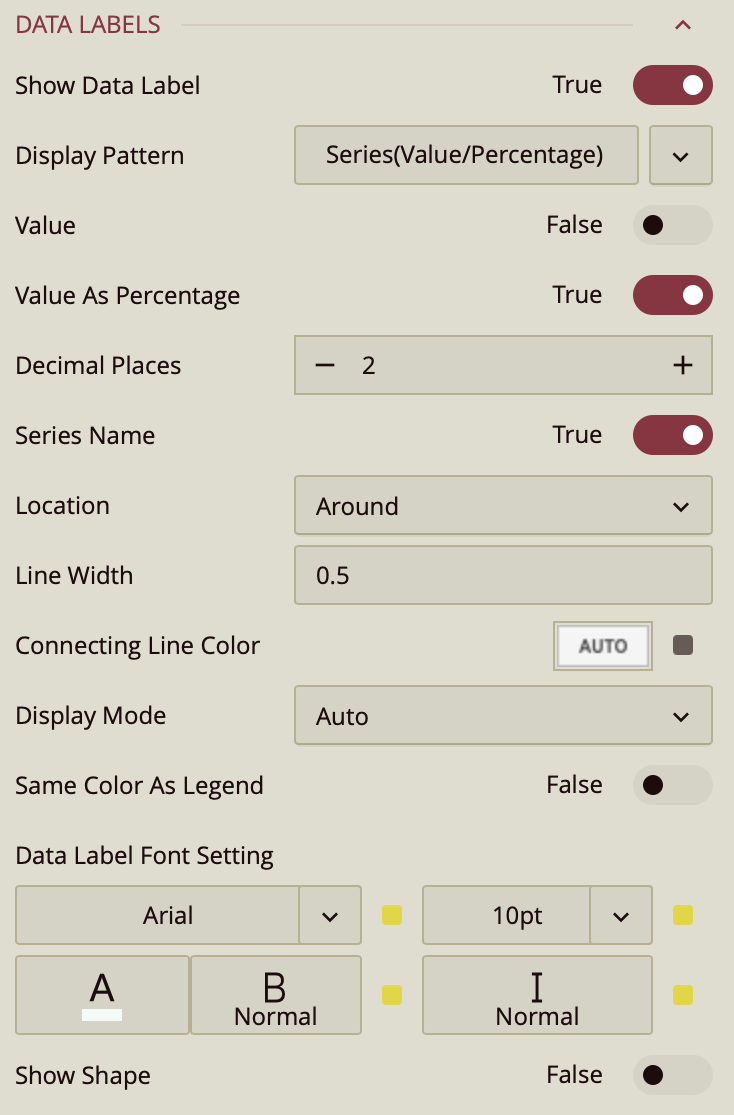
Task: Collapse the Data Labels section chevron
Action: 683,25
